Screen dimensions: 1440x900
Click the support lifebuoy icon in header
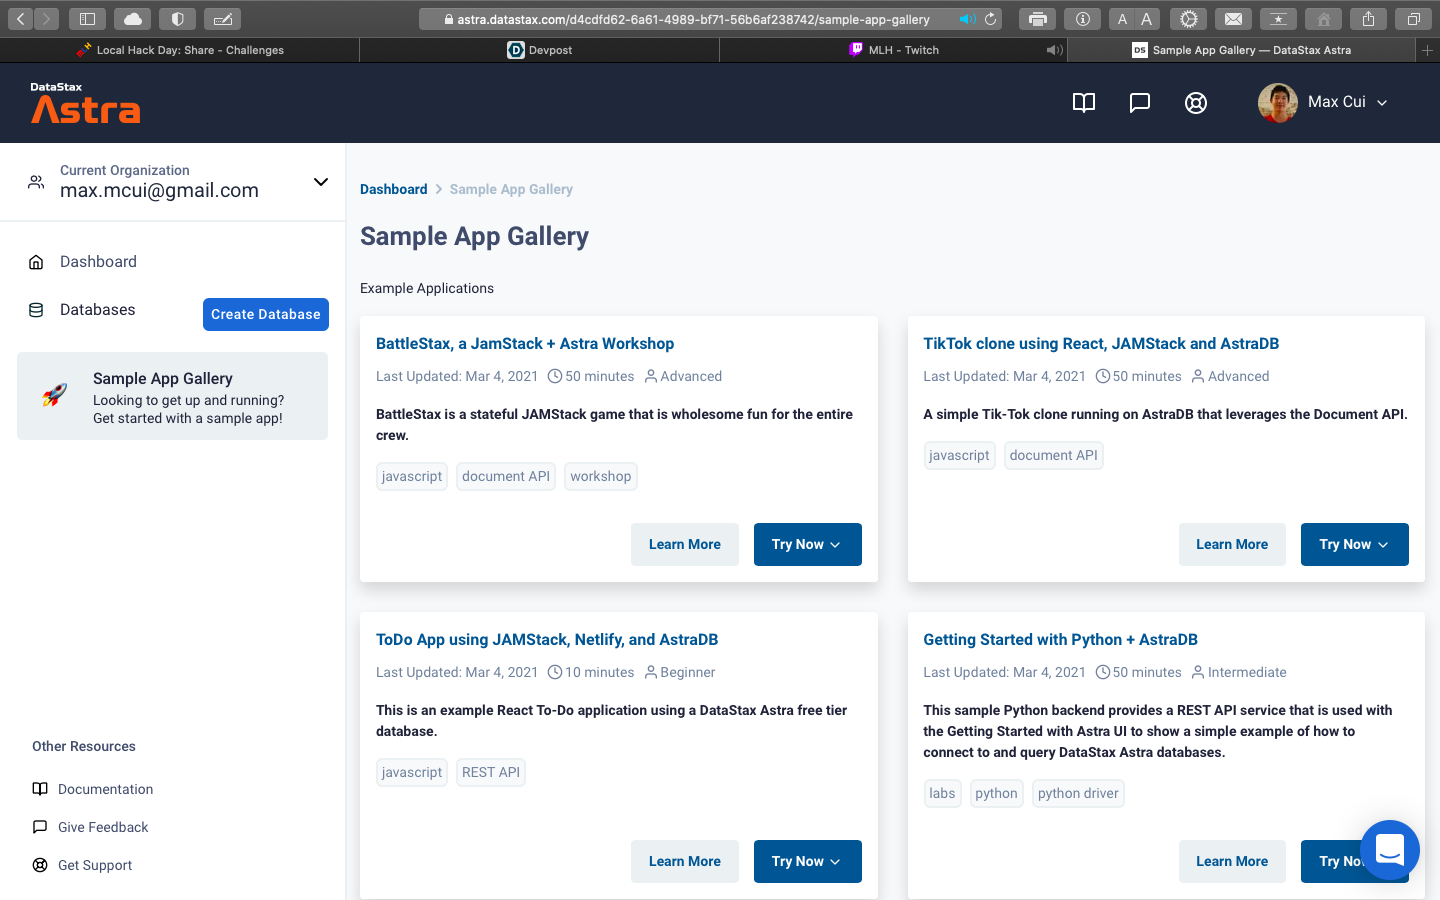tap(1196, 103)
